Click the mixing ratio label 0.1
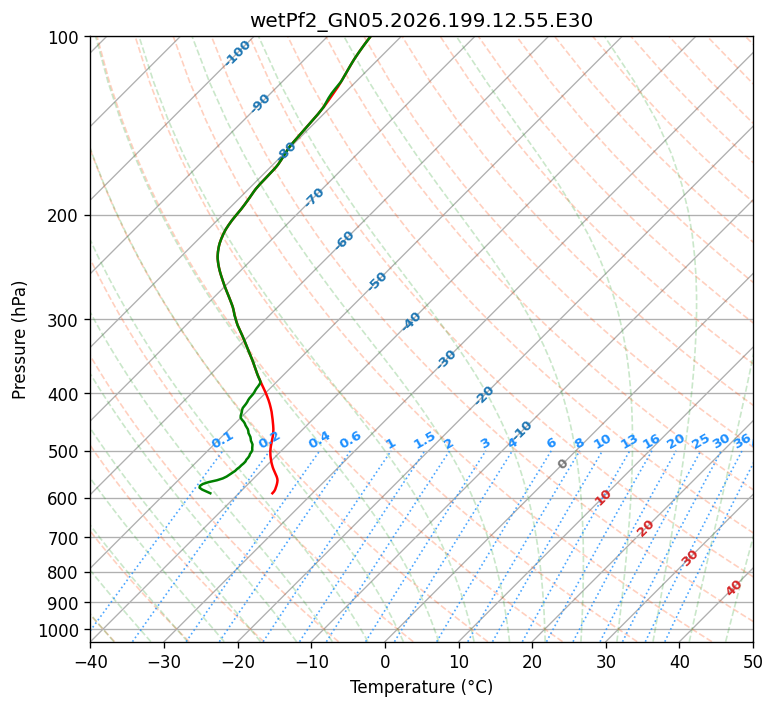This screenshot has height=708, width=775. [x=222, y=440]
